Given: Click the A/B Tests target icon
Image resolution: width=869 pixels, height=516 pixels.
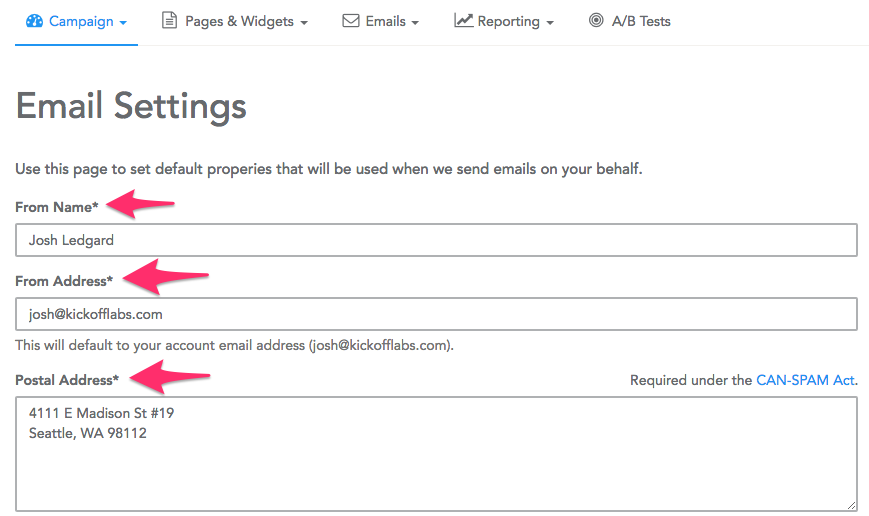Looking at the screenshot, I should tap(596, 21).
